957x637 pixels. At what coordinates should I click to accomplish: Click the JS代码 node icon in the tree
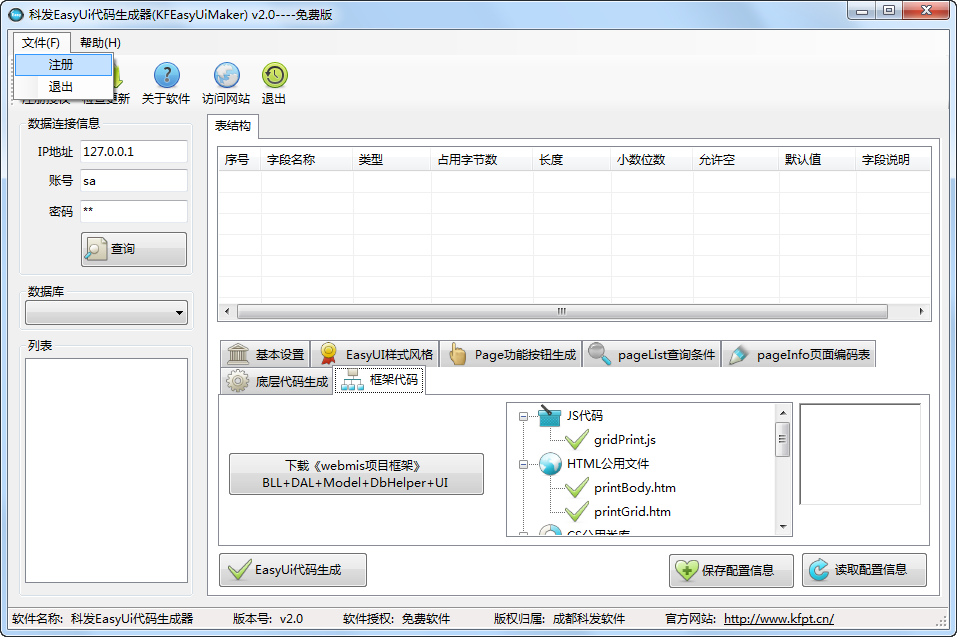point(548,416)
